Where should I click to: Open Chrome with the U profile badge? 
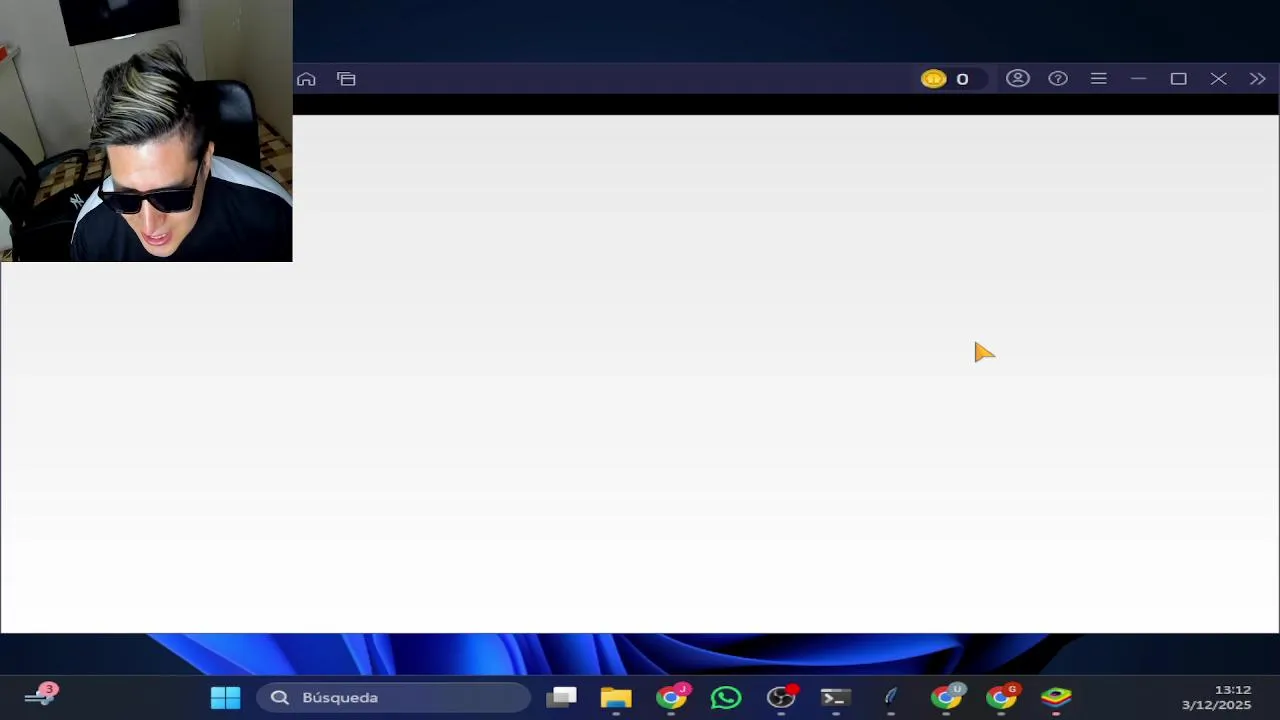(946, 697)
